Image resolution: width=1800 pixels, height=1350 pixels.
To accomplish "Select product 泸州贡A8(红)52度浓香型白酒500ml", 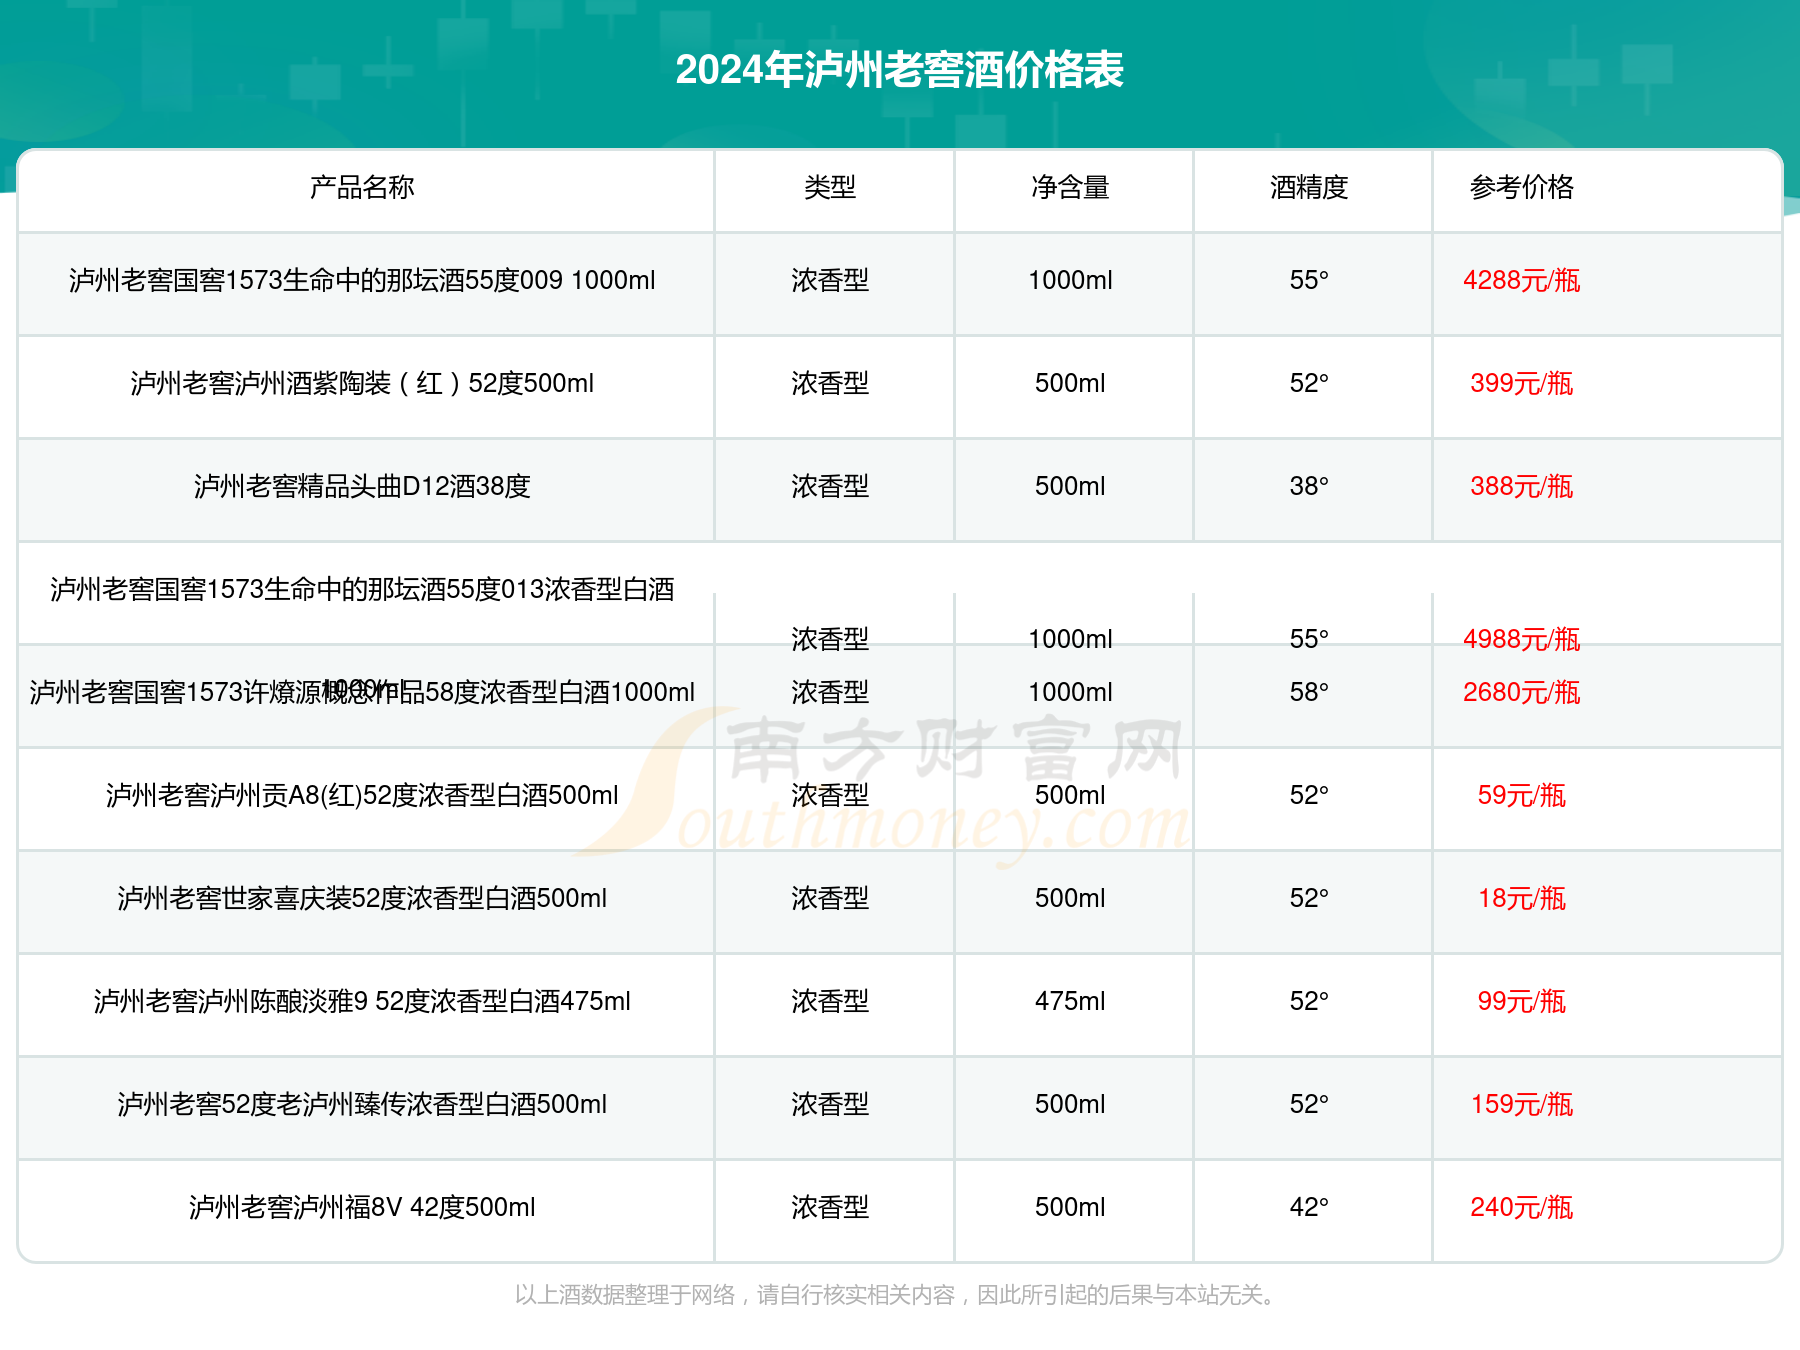I will 362,795.
